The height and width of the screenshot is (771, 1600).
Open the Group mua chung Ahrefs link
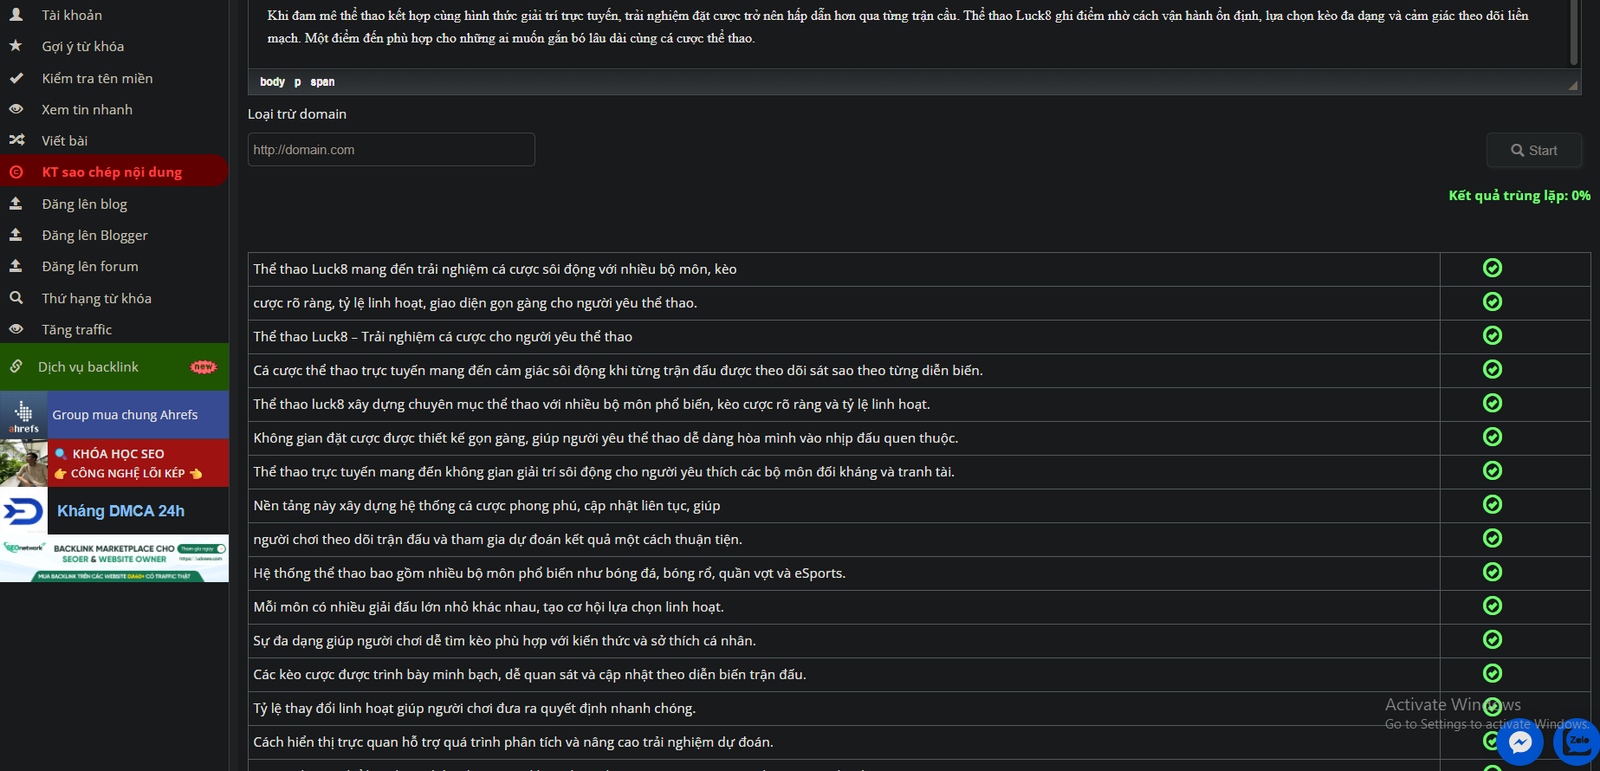click(x=125, y=415)
